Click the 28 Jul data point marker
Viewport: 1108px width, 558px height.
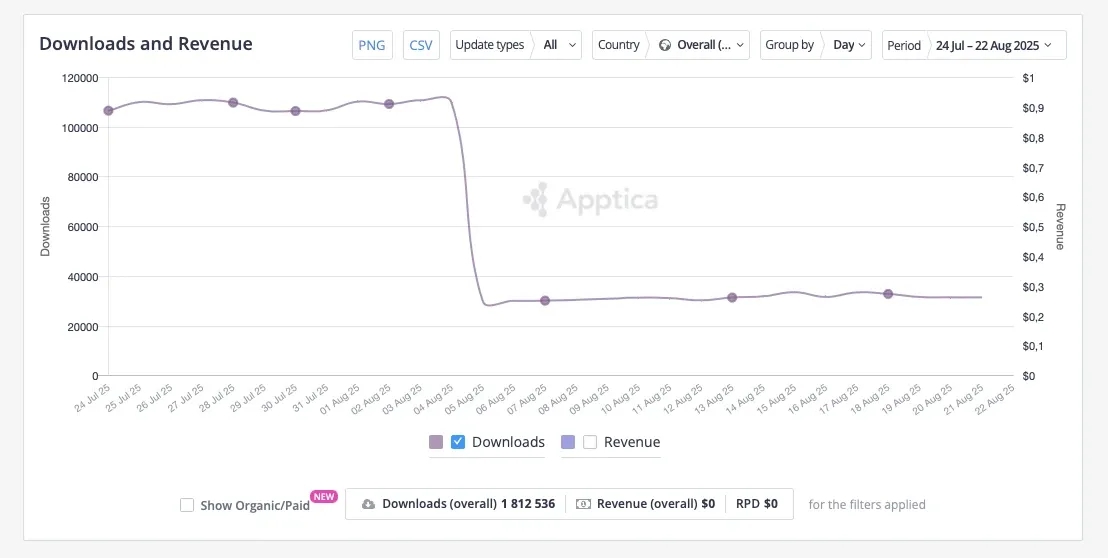(x=233, y=103)
